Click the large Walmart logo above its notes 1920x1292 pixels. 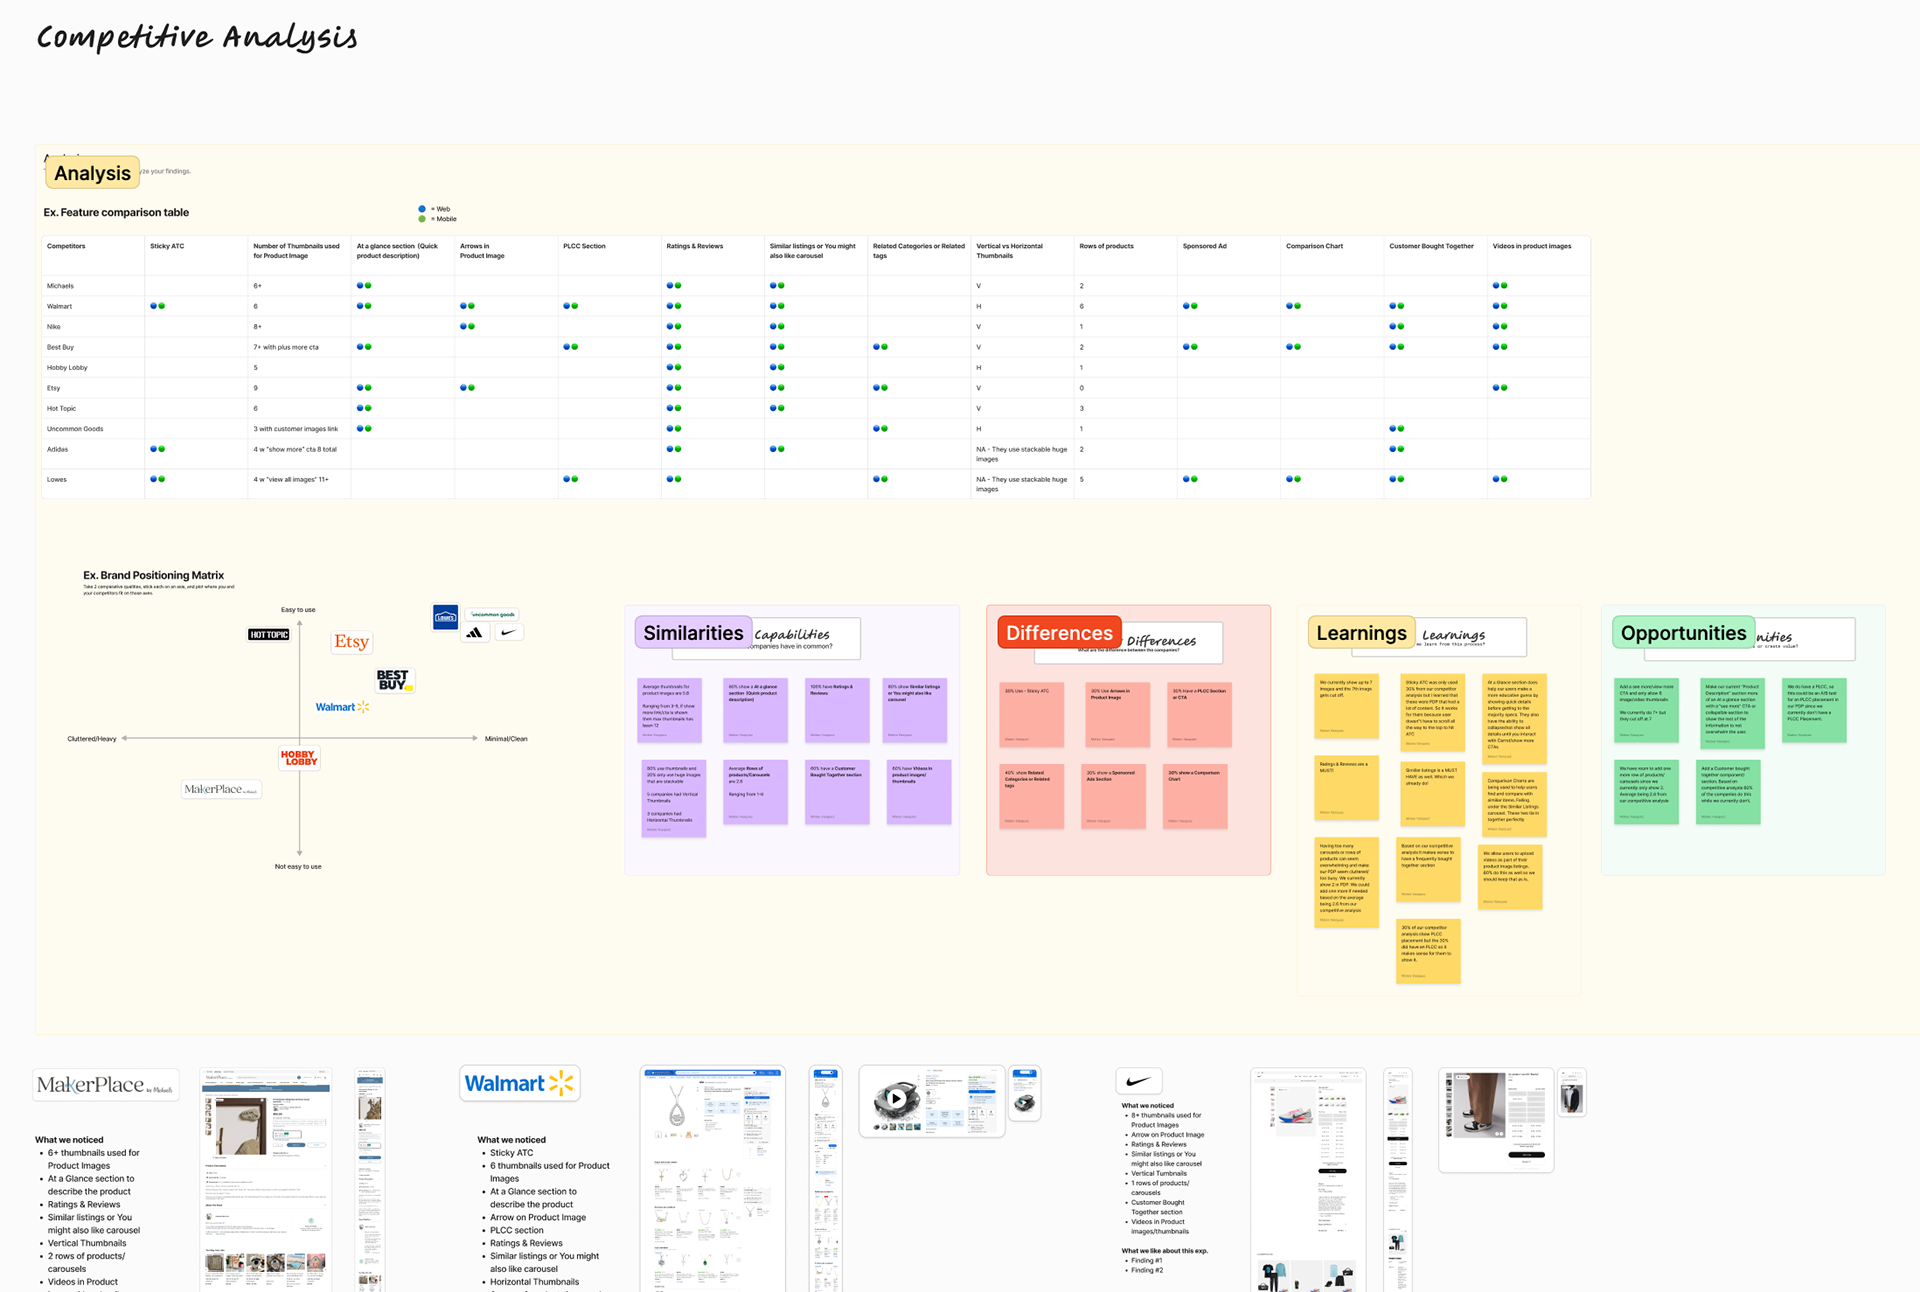point(520,1083)
